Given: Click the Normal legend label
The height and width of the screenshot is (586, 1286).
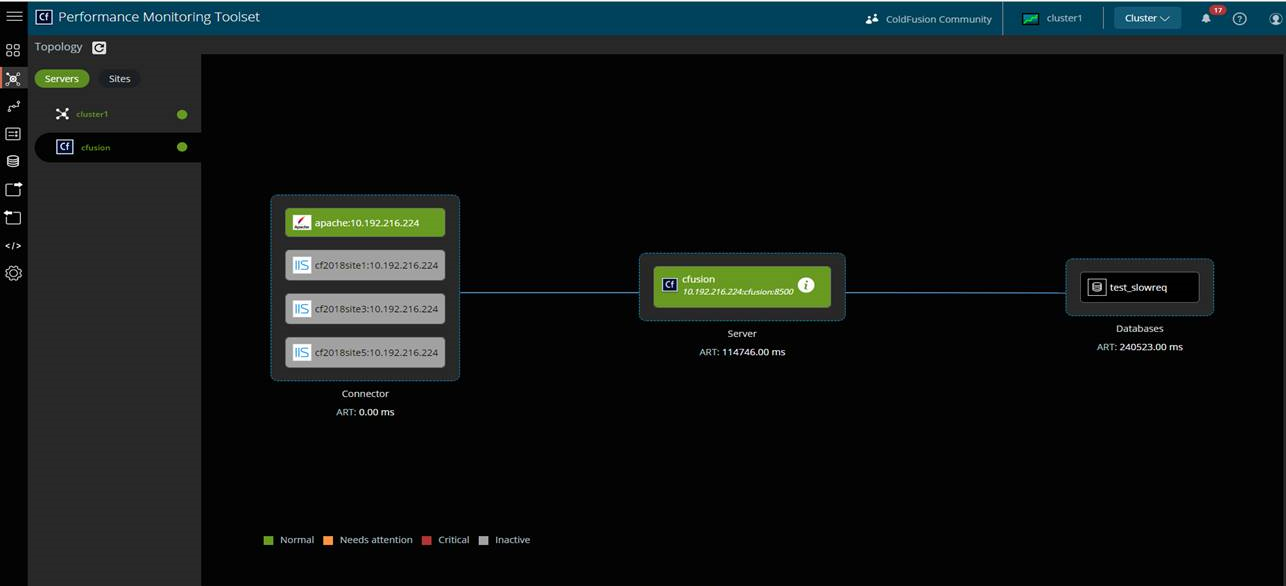Looking at the screenshot, I should 297,540.
